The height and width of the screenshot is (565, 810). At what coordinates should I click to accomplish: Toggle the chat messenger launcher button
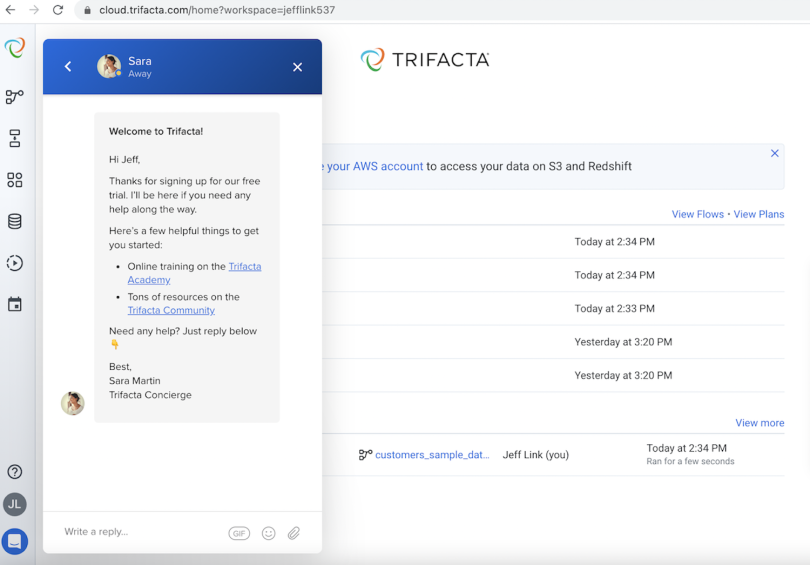(14, 541)
